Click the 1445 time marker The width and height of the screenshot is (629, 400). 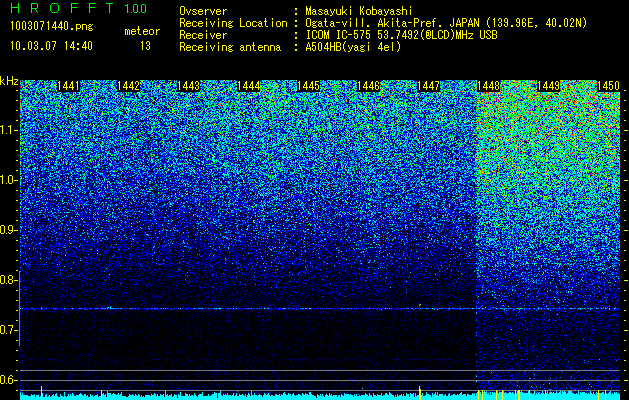coord(308,86)
